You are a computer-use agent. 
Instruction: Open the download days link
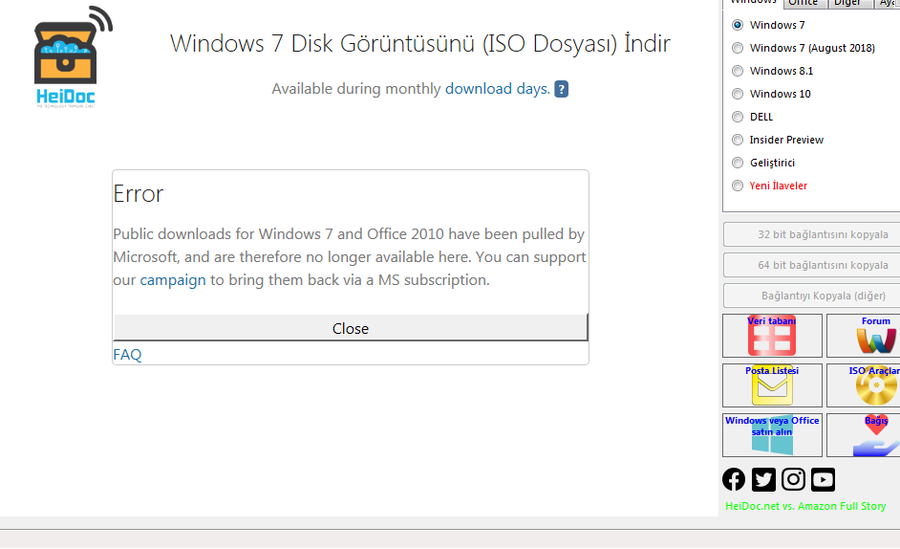497,88
